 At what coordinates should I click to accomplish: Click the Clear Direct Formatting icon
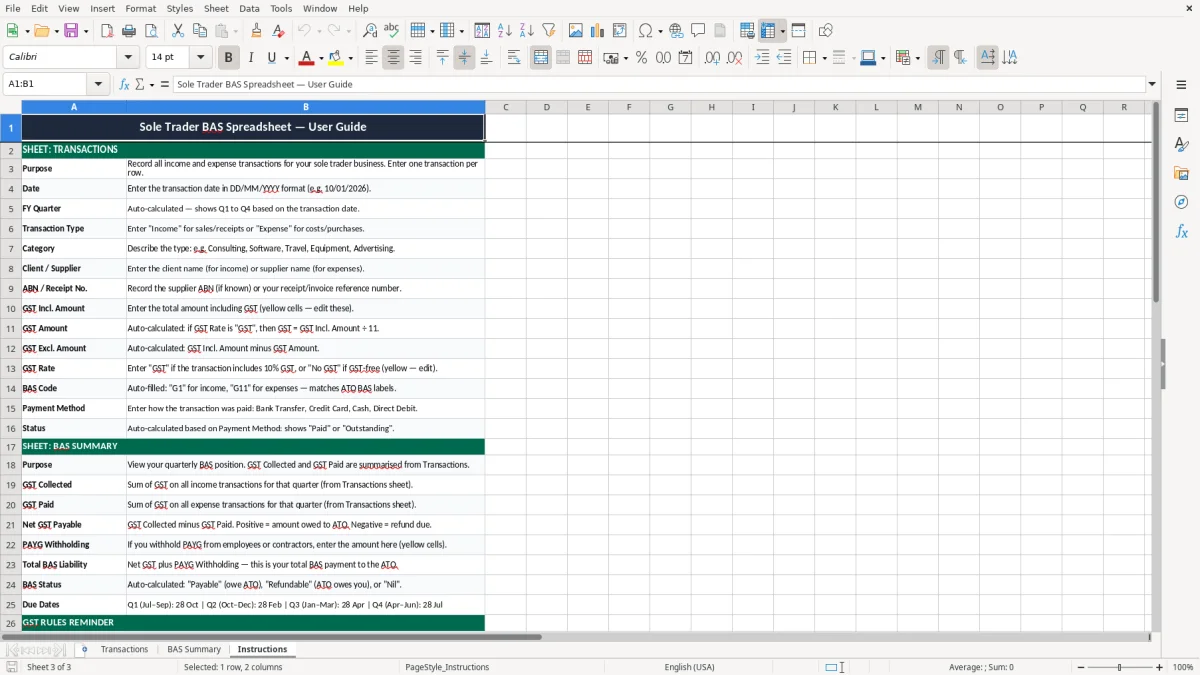[x=279, y=31]
